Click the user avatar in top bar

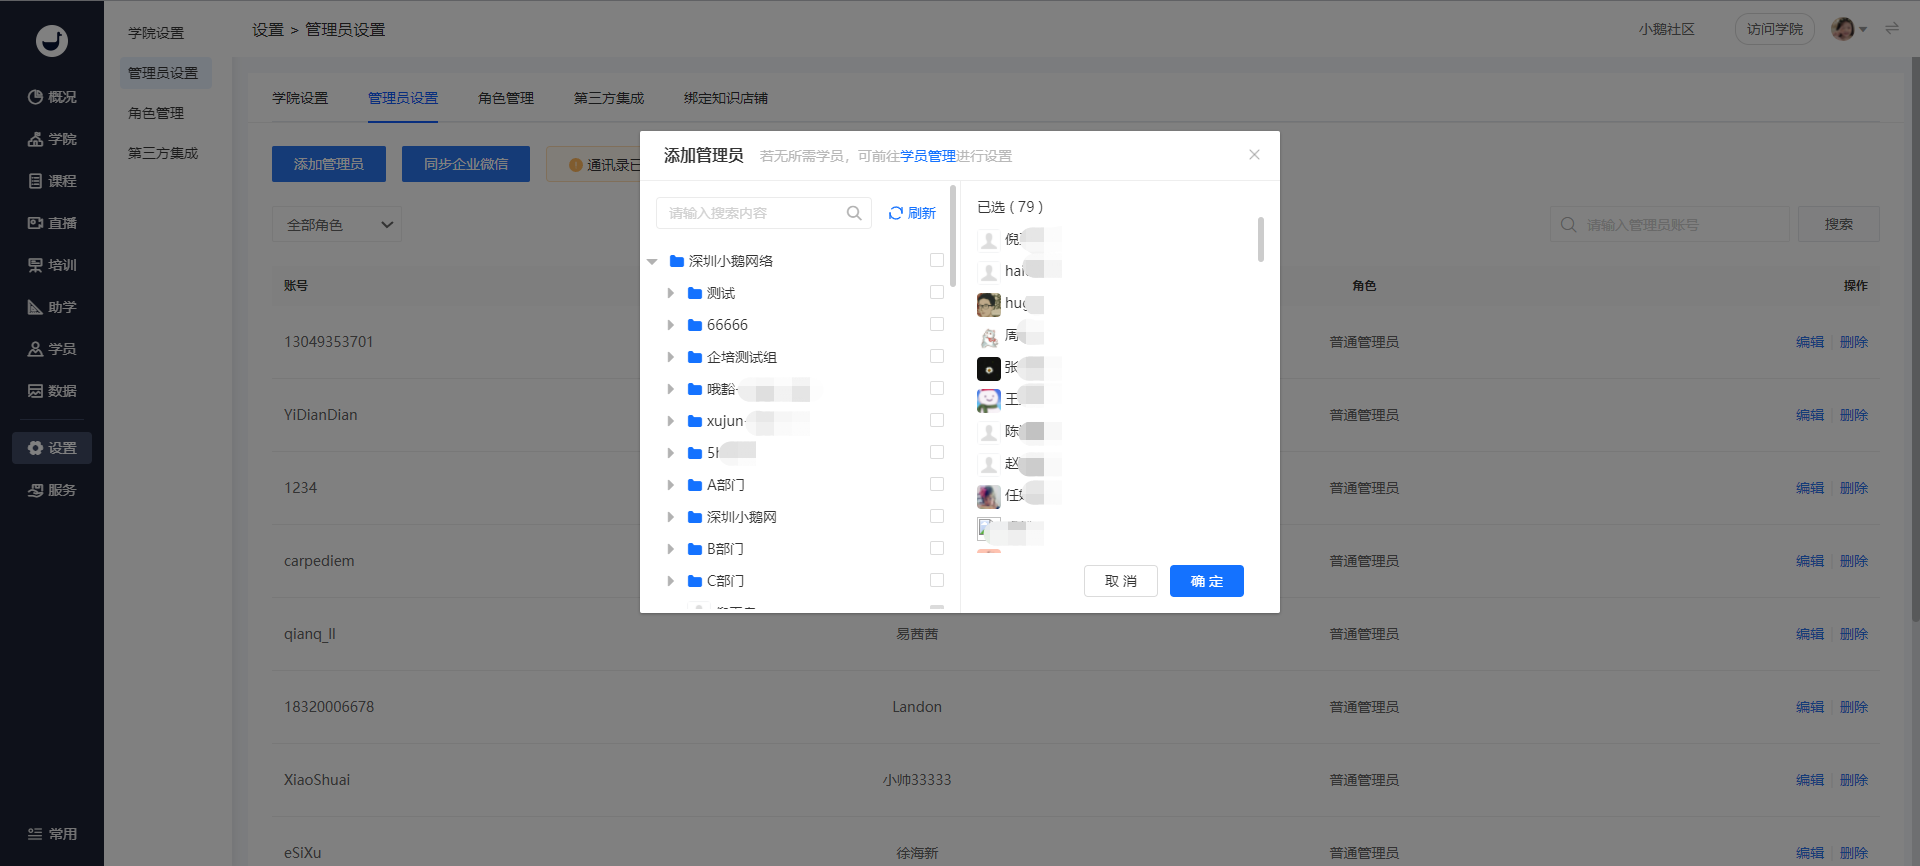tap(1843, 29)
